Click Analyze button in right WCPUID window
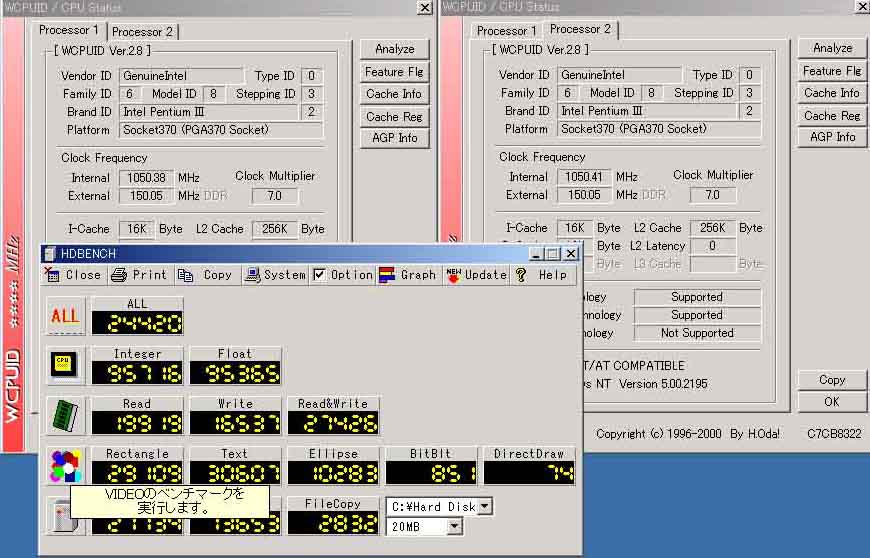The height and width of the screenshot is (558, 870). click(832, 48)
